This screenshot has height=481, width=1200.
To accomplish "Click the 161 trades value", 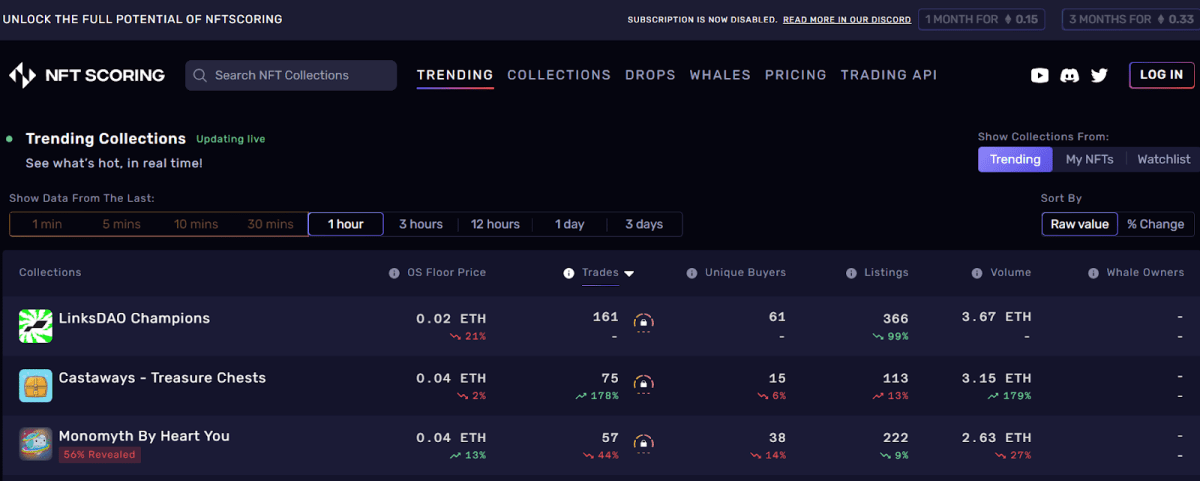I will (606, 318).
